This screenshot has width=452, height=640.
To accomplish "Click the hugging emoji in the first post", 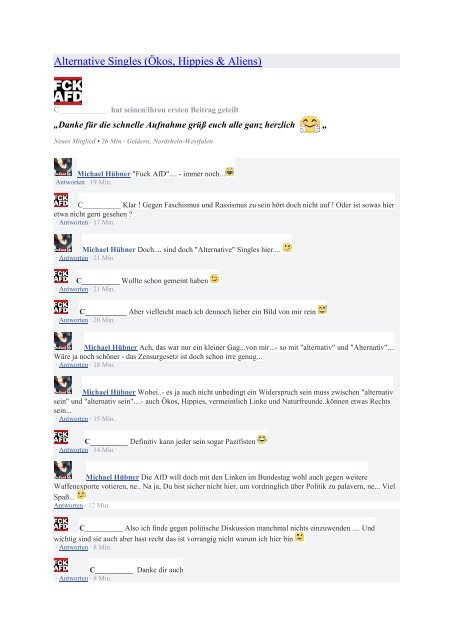I will tap(309, 124).
